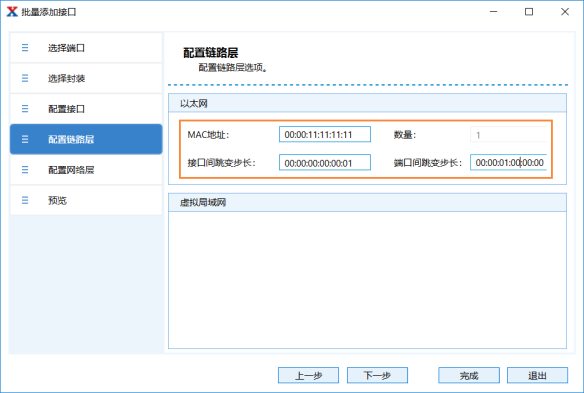Click the 完成 button

click(469, 375)
